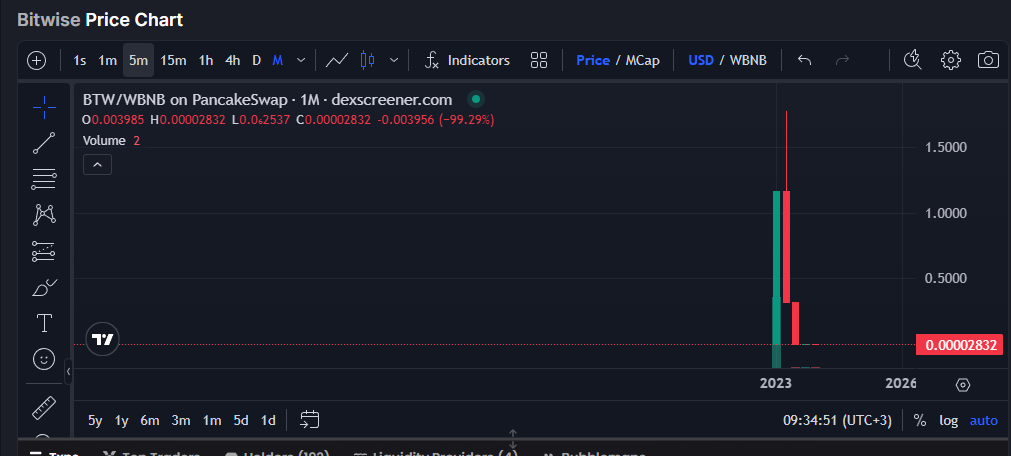Collapse the indicator legend chevron

click(x=97, y=165)
